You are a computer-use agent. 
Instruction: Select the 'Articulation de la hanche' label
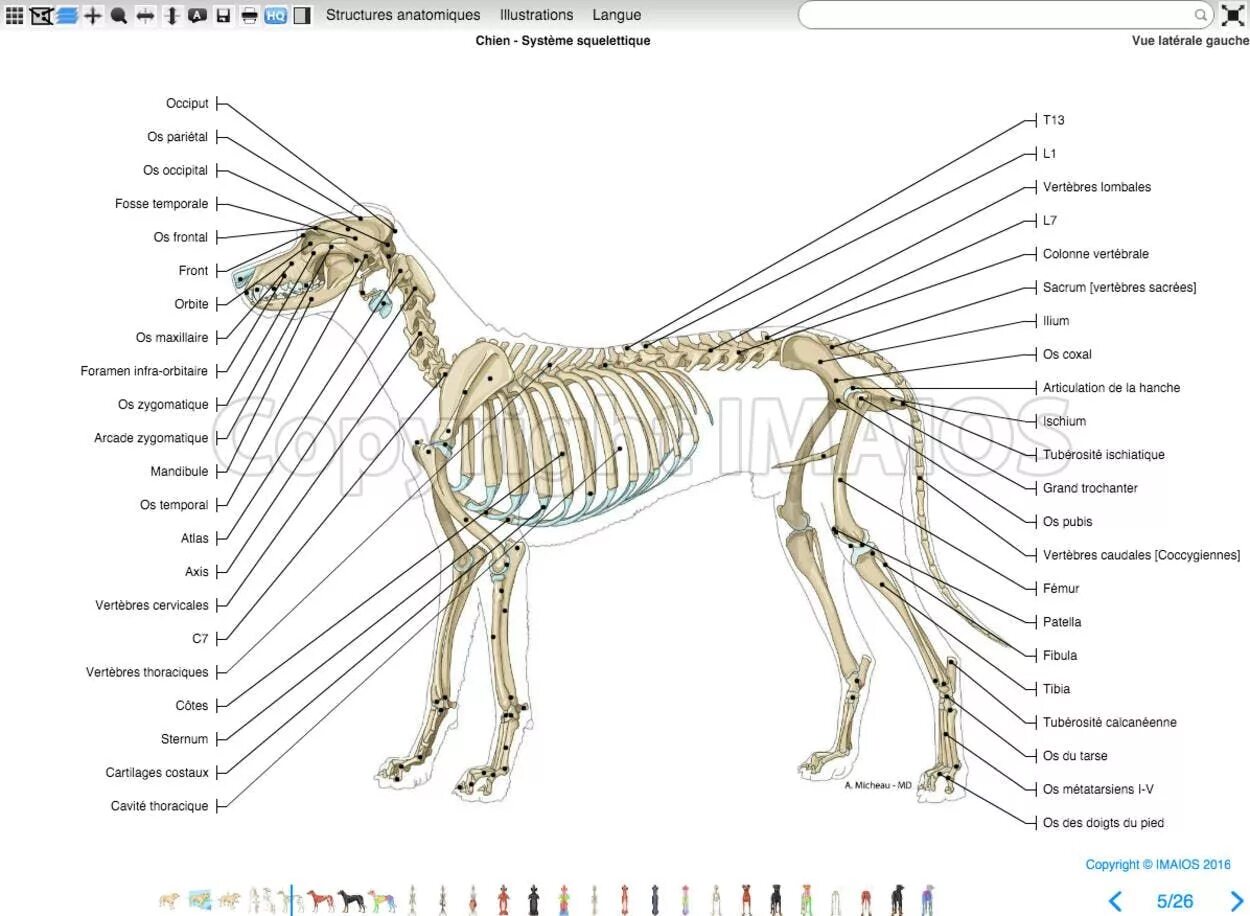[1112, 388]
